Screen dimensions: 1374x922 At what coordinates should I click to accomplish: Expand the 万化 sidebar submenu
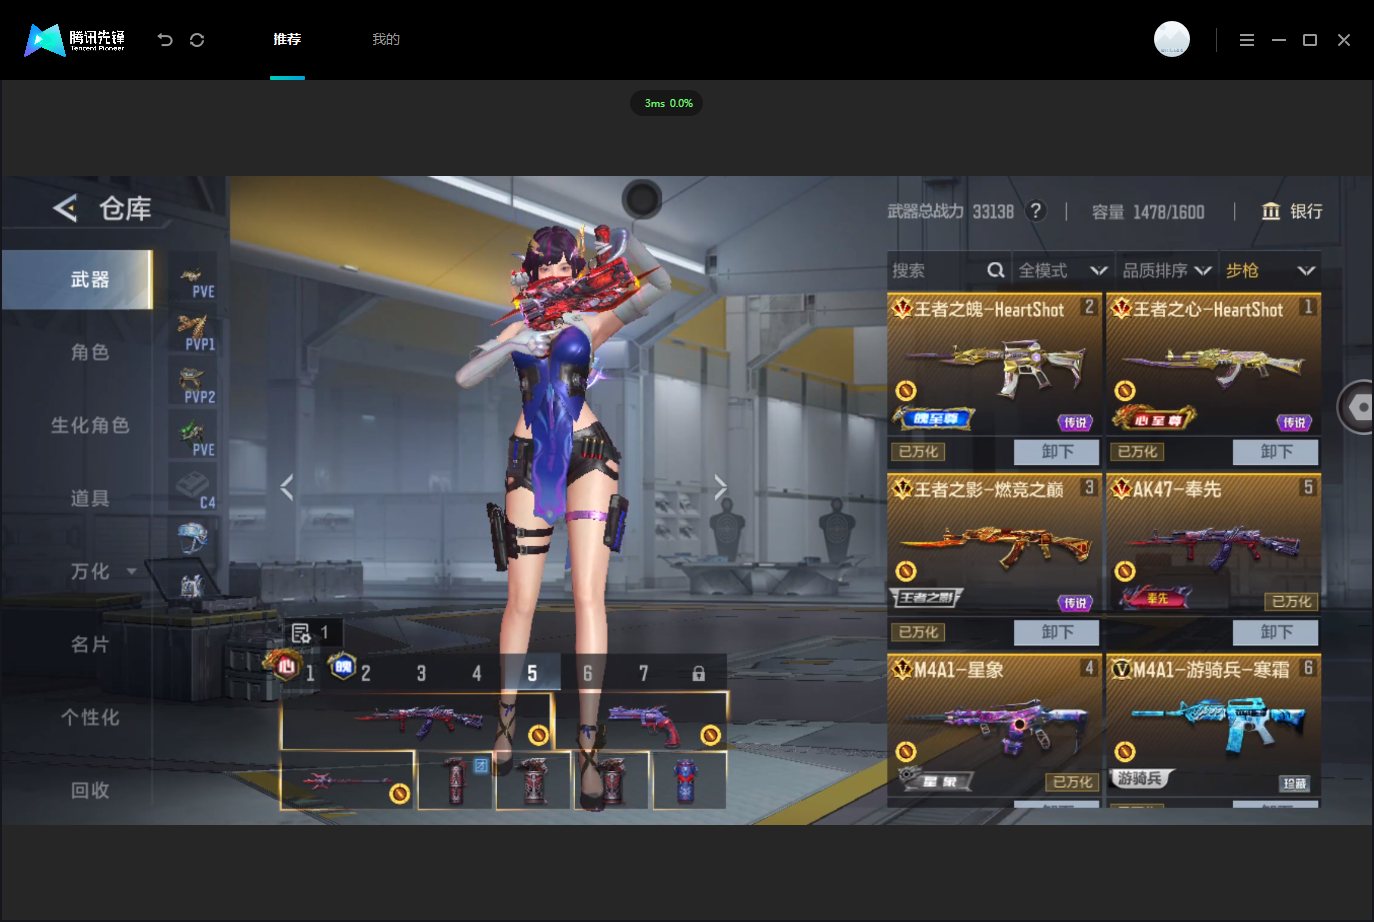point(131,572)
